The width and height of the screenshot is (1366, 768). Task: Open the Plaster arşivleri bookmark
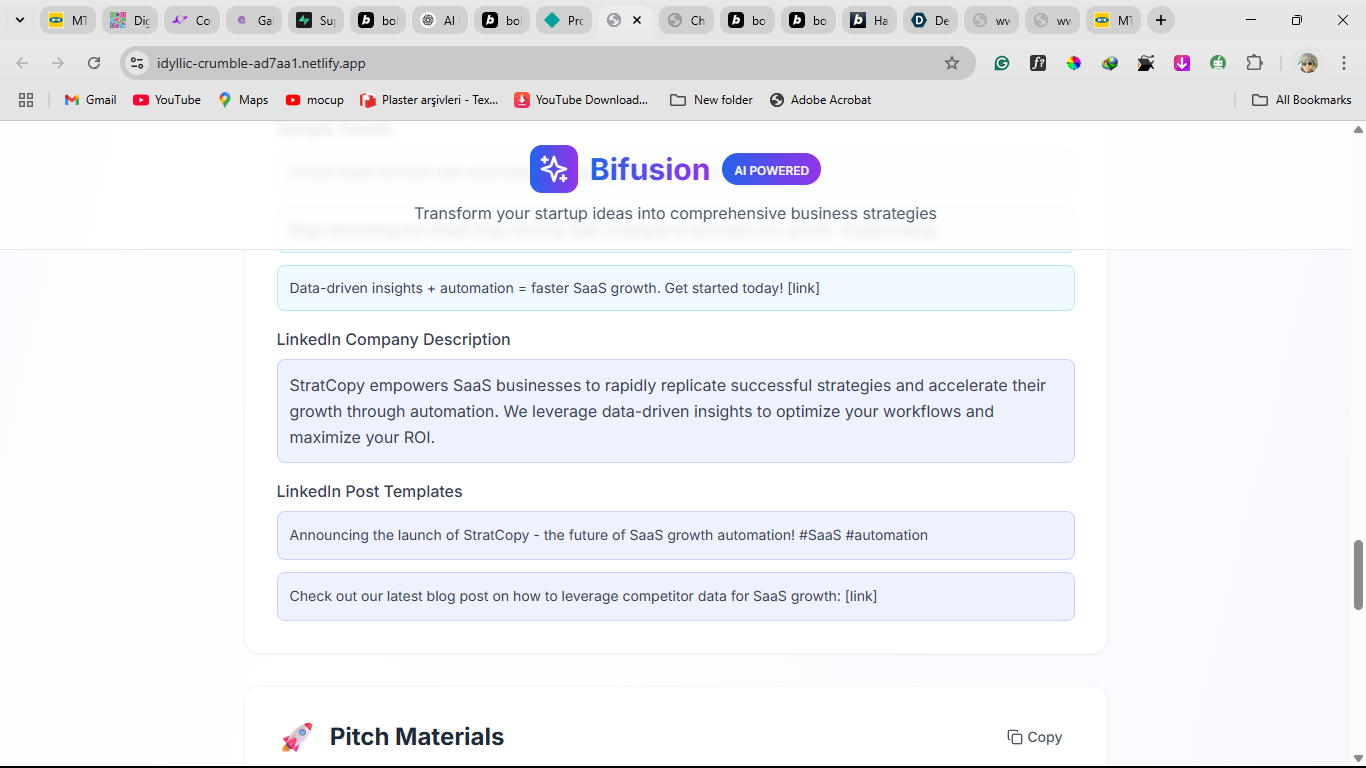pyautogui.click(x=429, y=100)
